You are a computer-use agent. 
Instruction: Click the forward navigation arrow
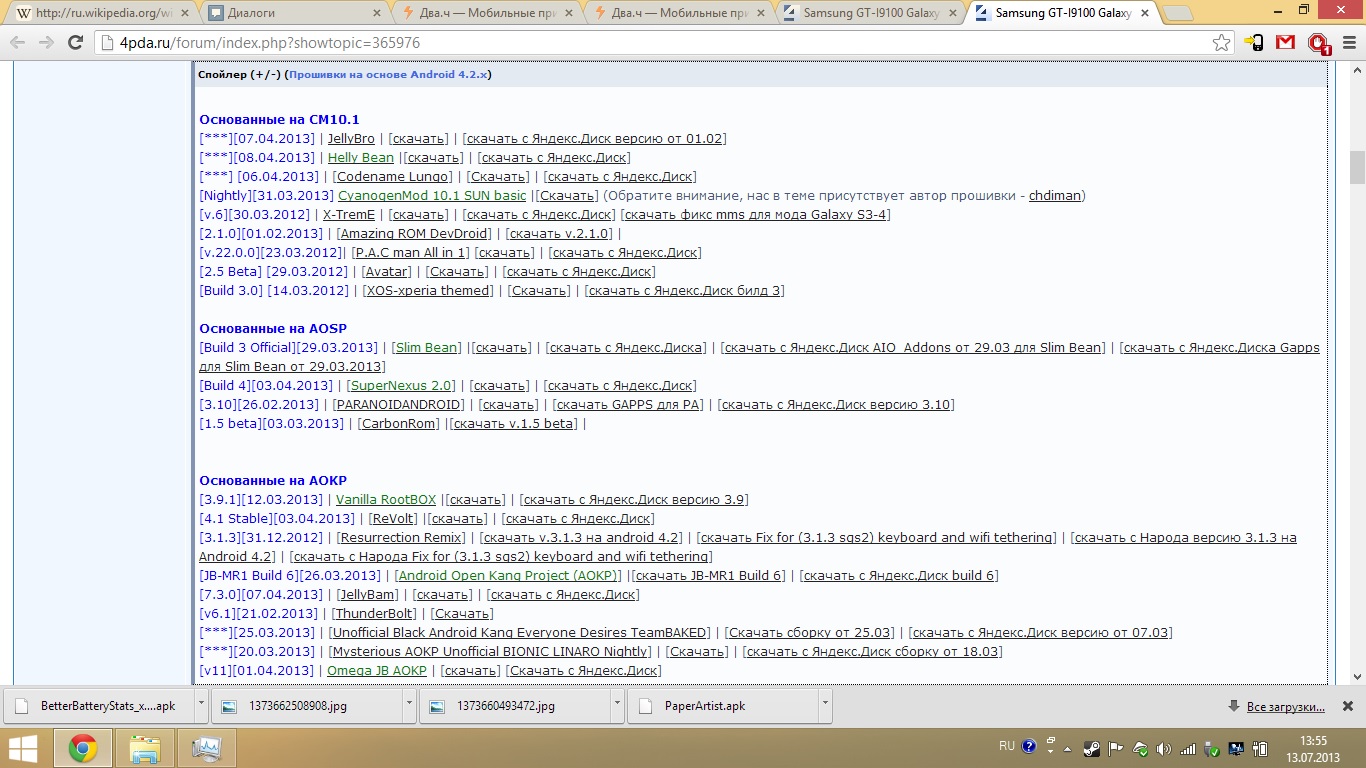coord(46,43)
